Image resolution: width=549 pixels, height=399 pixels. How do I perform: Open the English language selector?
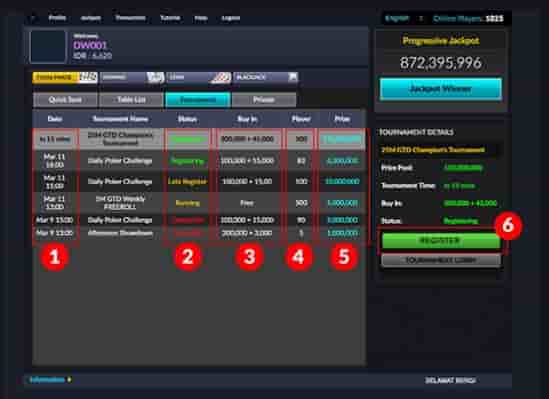397,18
